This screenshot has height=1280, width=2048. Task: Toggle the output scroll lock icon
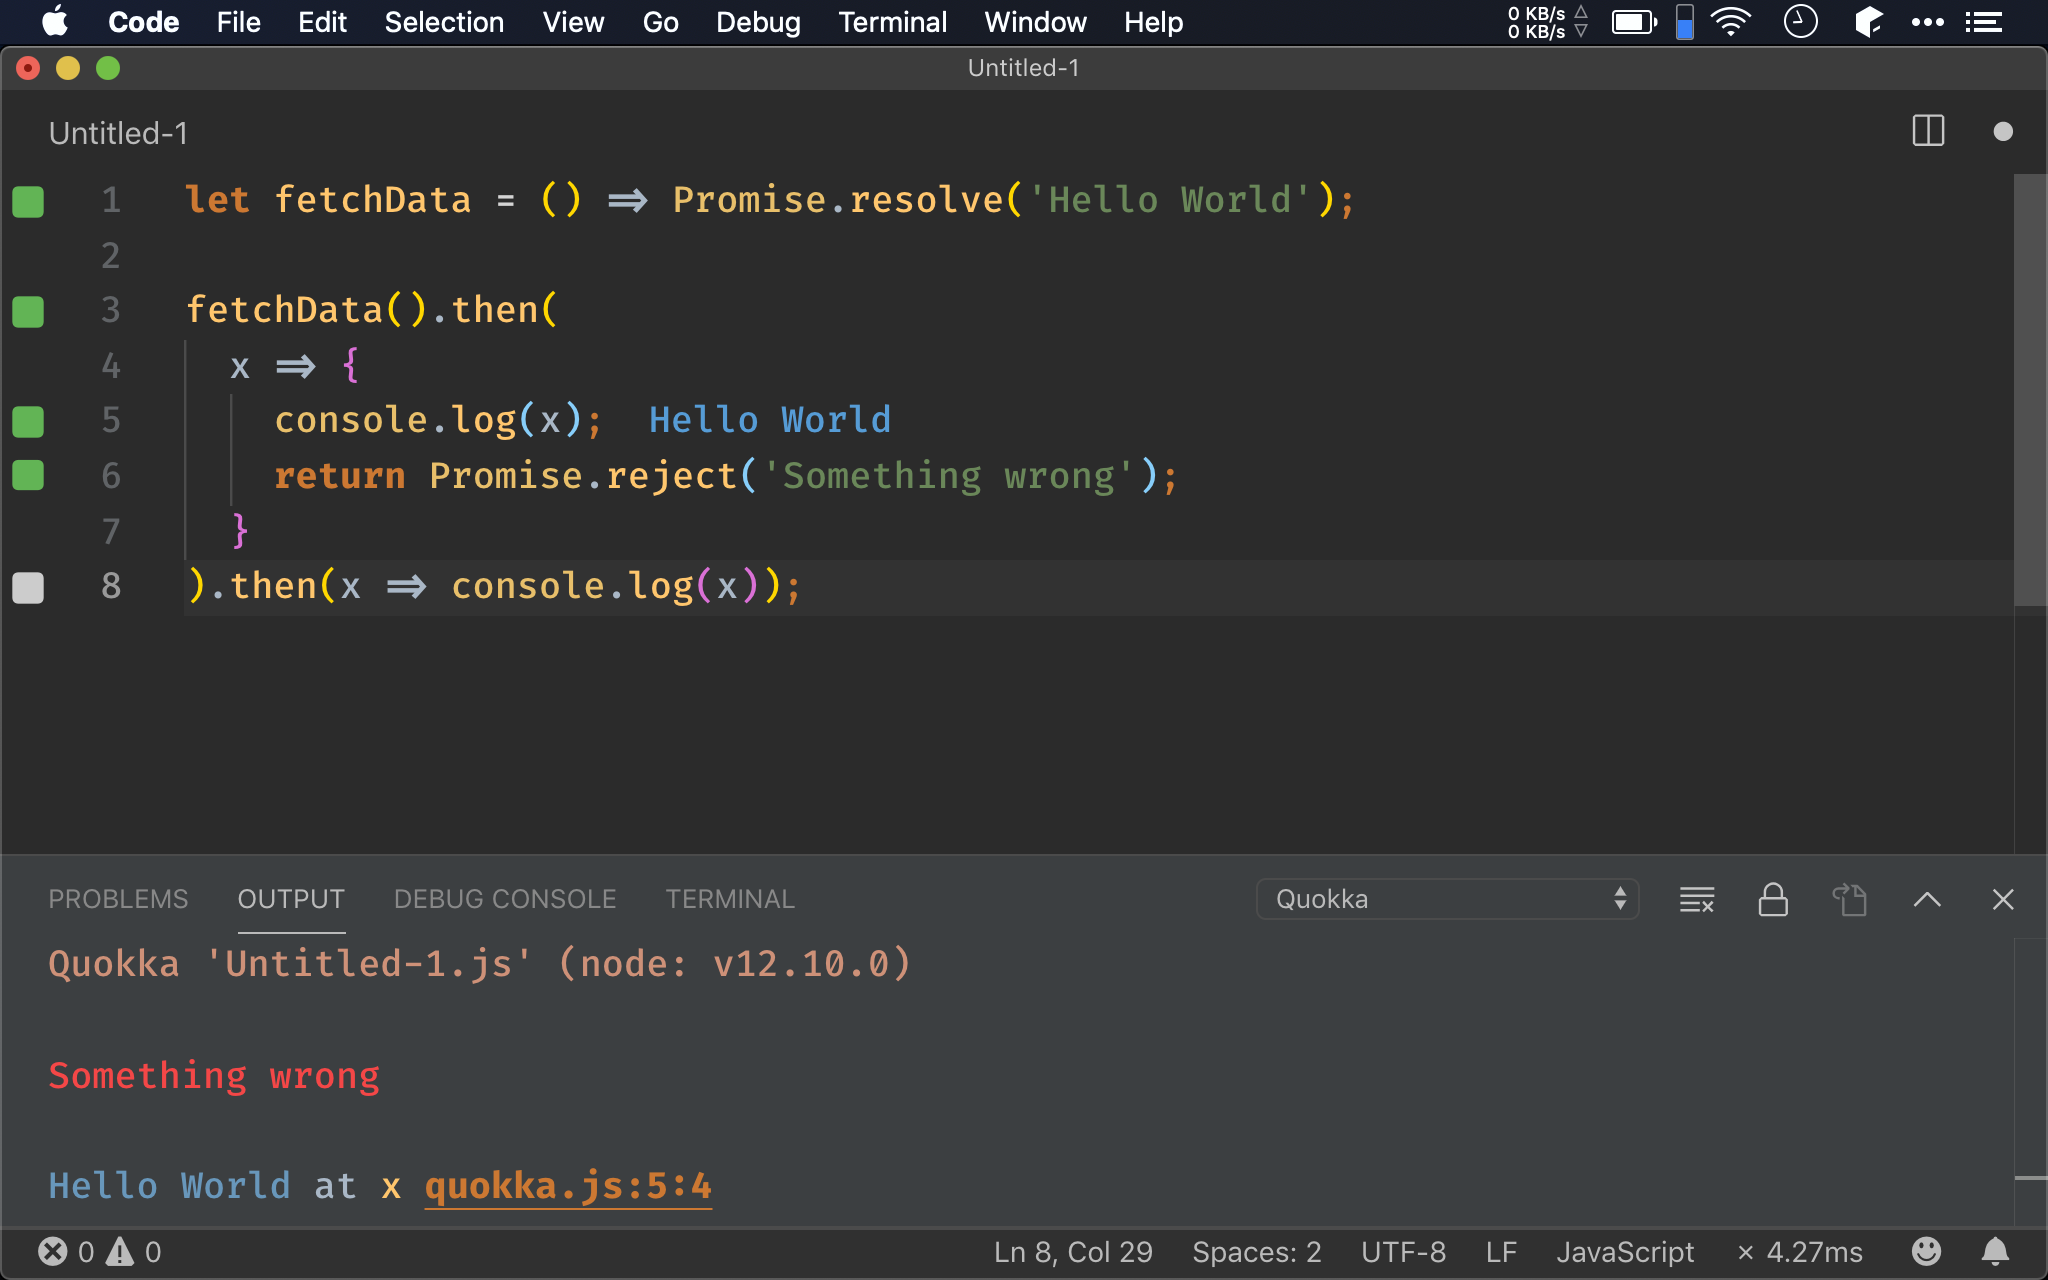pyautogui.click(x=1773, y=899)
